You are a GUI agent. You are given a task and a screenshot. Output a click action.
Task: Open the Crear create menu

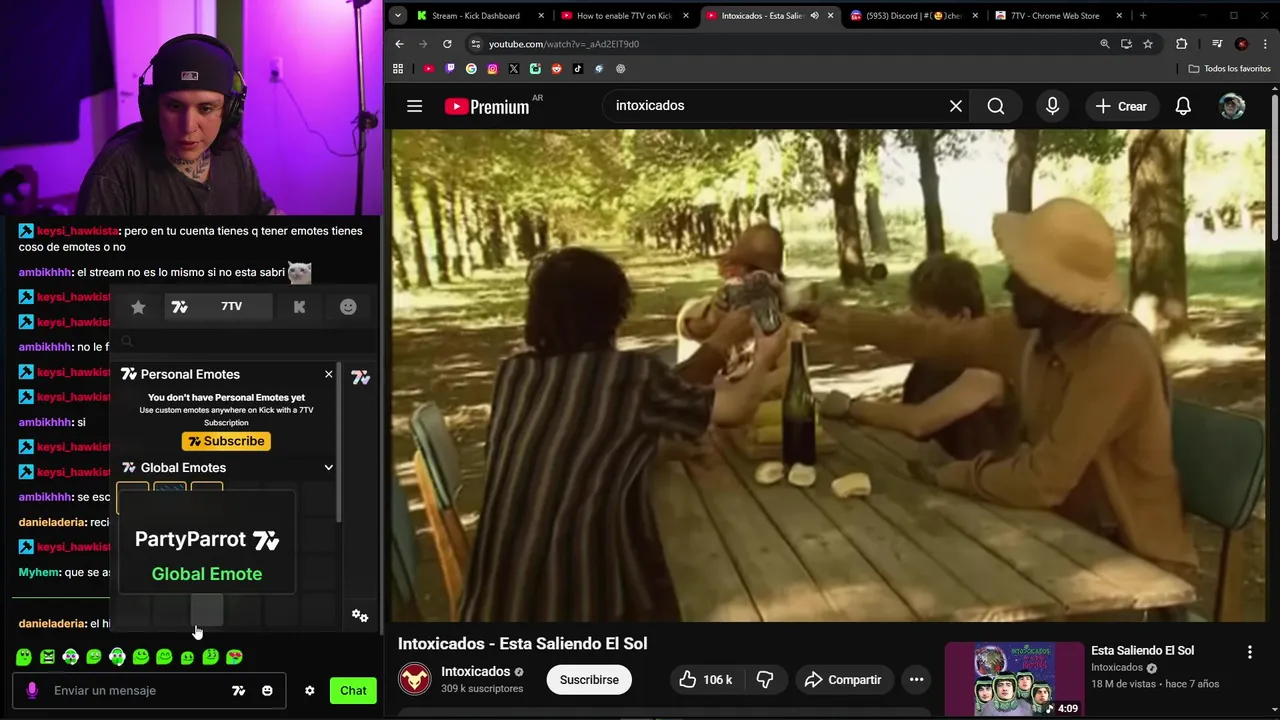coord(1121,106)
